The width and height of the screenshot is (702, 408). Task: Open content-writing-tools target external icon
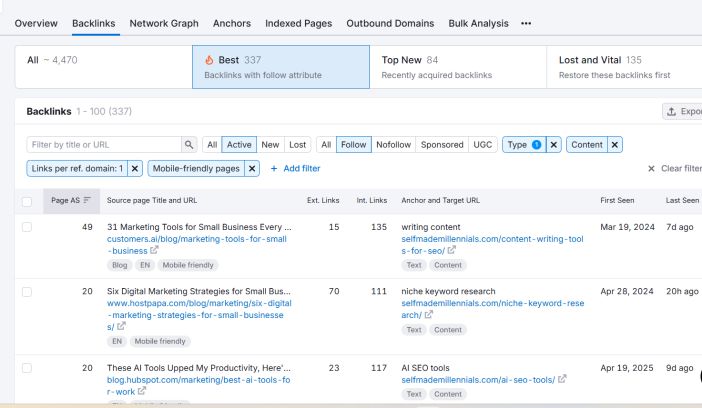[x=451, y=250]
